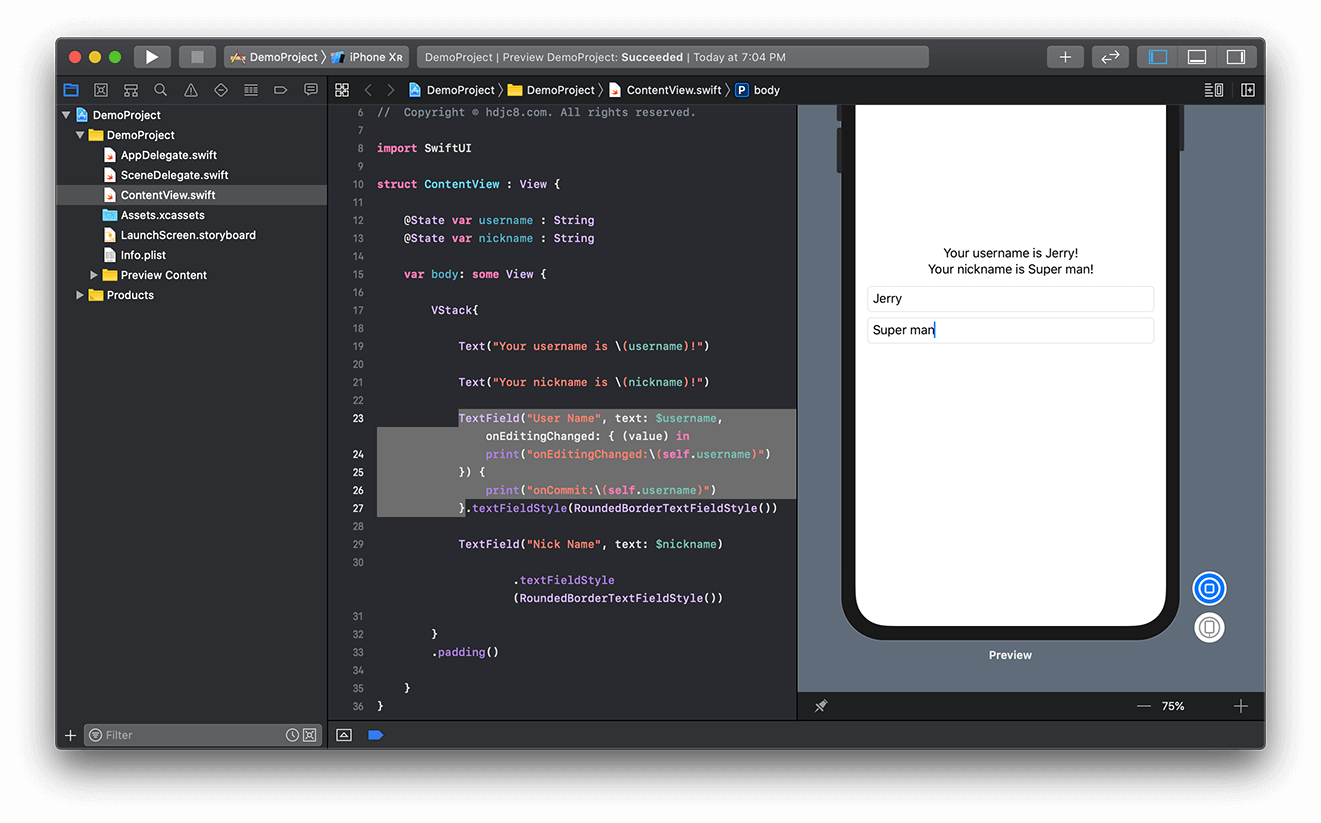The width and height of the screenshot is (1321, 823).
Task: Expand the Preview Content folder
Action: point(94,275)
